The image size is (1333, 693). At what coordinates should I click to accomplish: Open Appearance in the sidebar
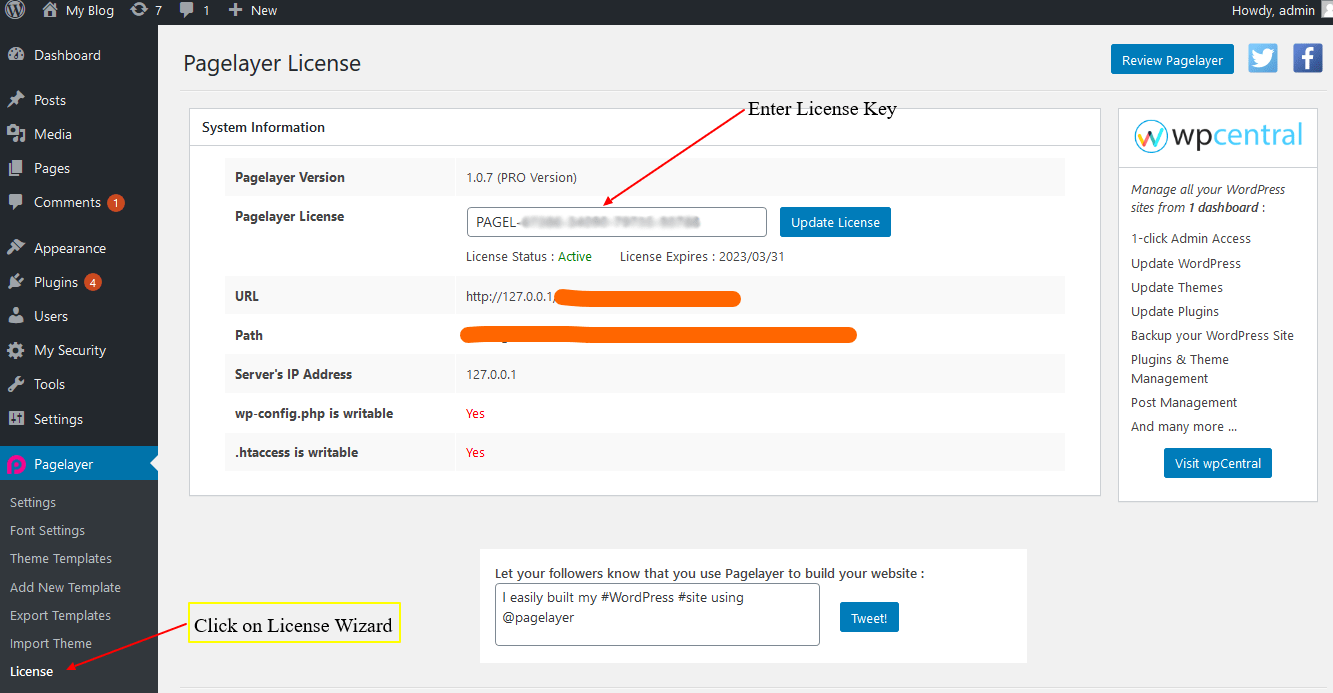(69, 248)
